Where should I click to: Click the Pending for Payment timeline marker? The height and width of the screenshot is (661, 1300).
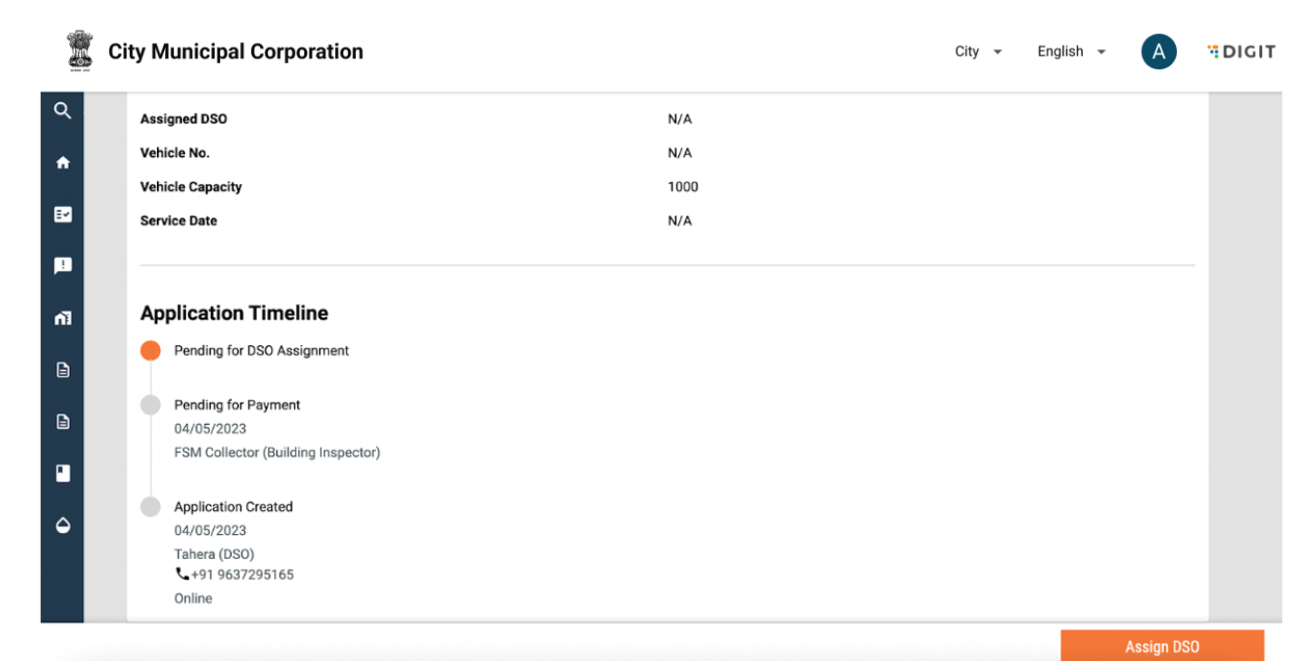(x=150, y=405)
